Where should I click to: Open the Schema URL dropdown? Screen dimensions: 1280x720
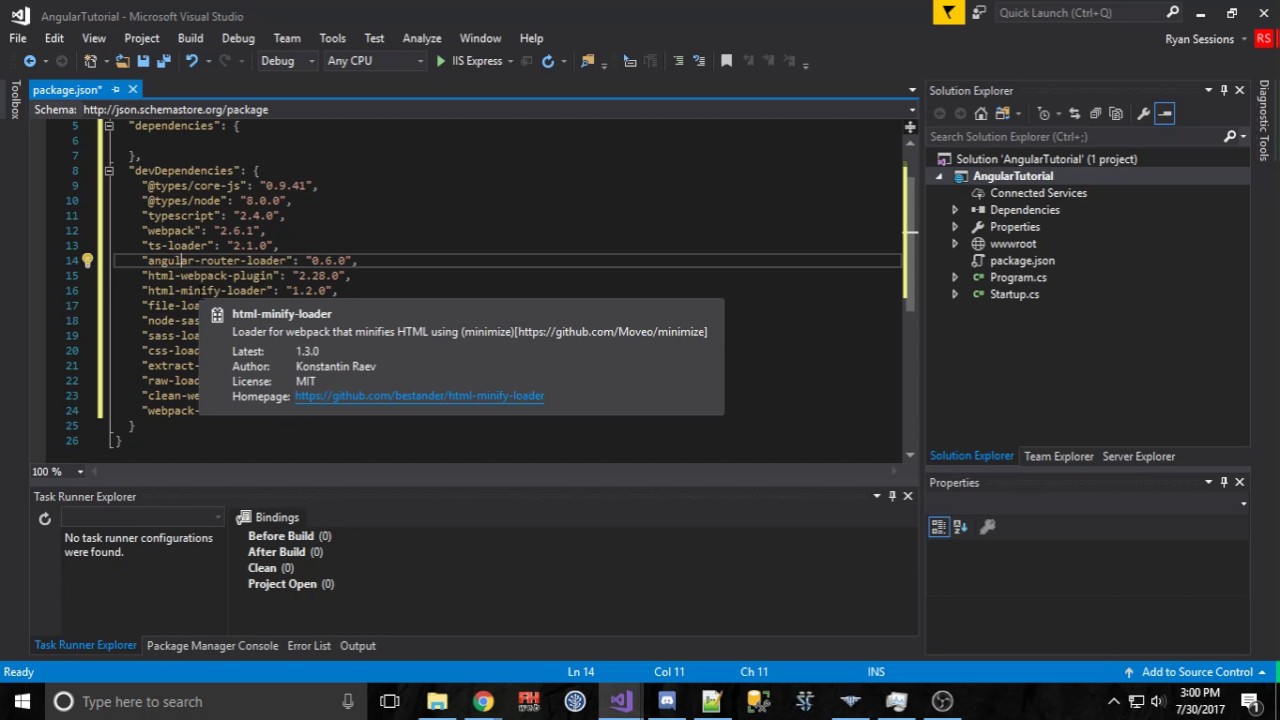click(912, 109)
